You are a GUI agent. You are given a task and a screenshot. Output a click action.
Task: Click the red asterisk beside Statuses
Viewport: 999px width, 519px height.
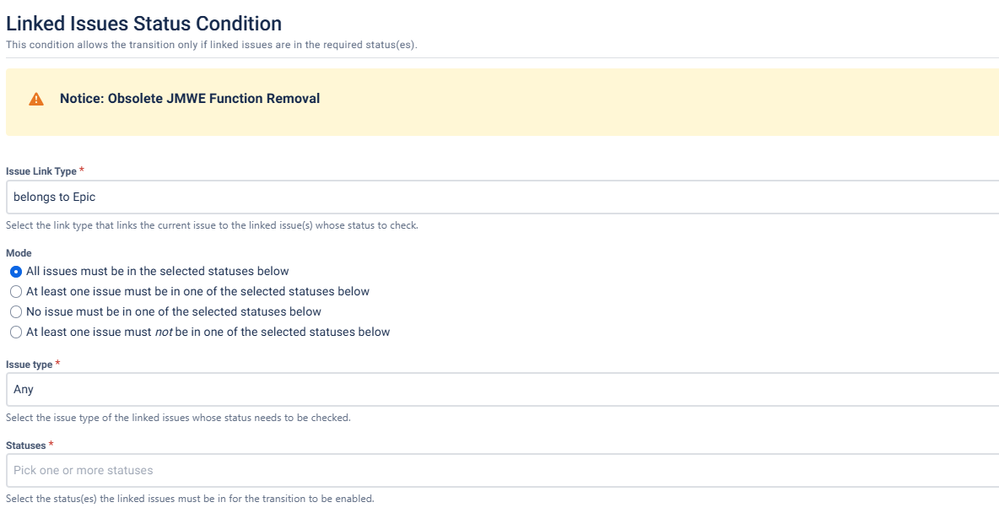click(x=51, y=445)
